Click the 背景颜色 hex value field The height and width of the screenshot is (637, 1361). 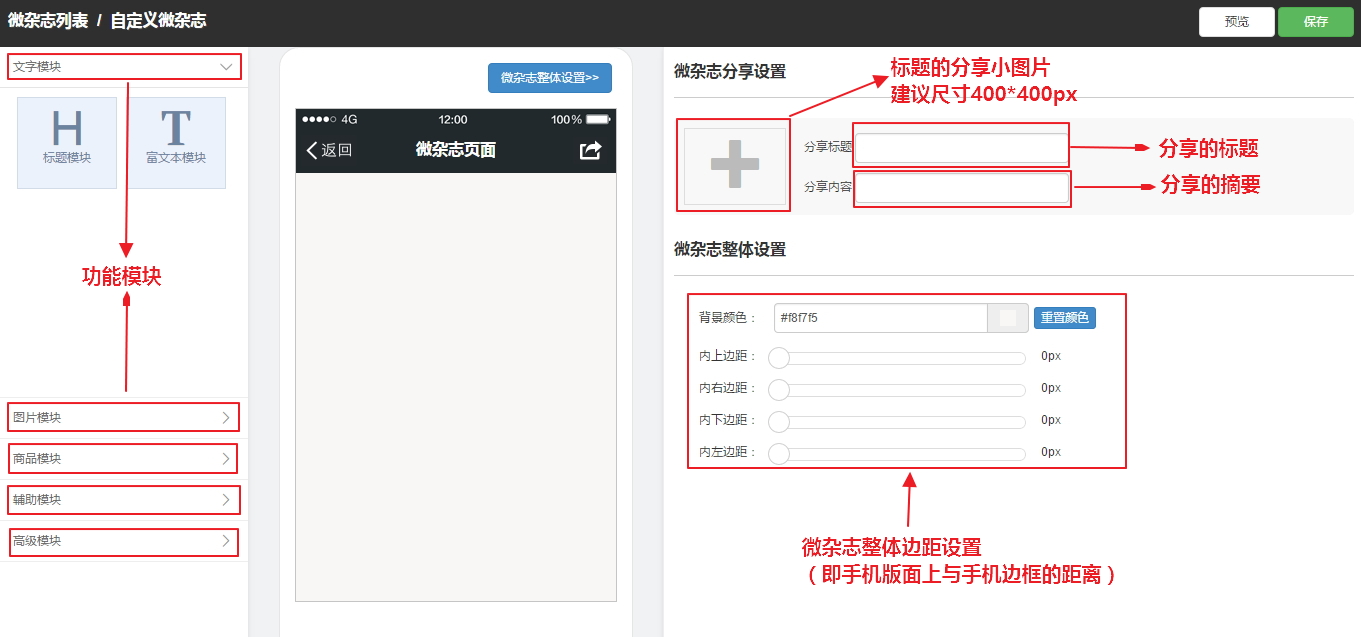[880, 318]
